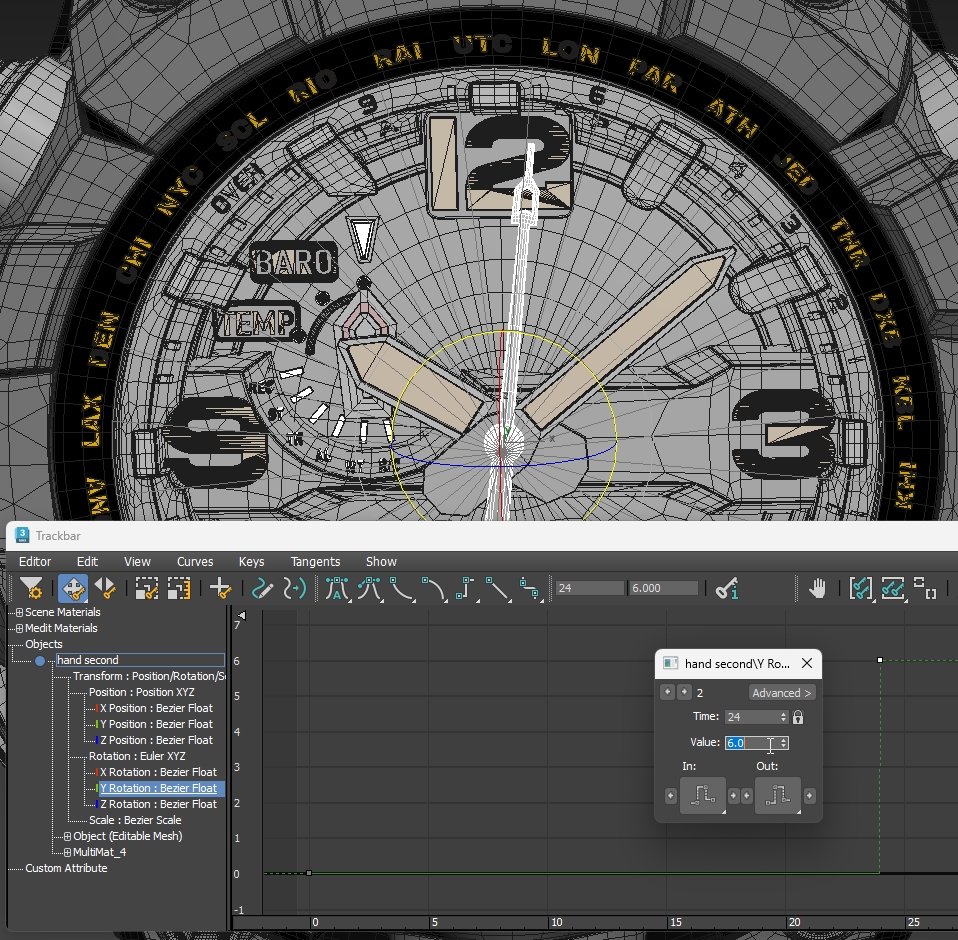Viewport: 958px width, 940px height.
Task: Select Scale : Bezier Scale track
Action: click(135, 820)
